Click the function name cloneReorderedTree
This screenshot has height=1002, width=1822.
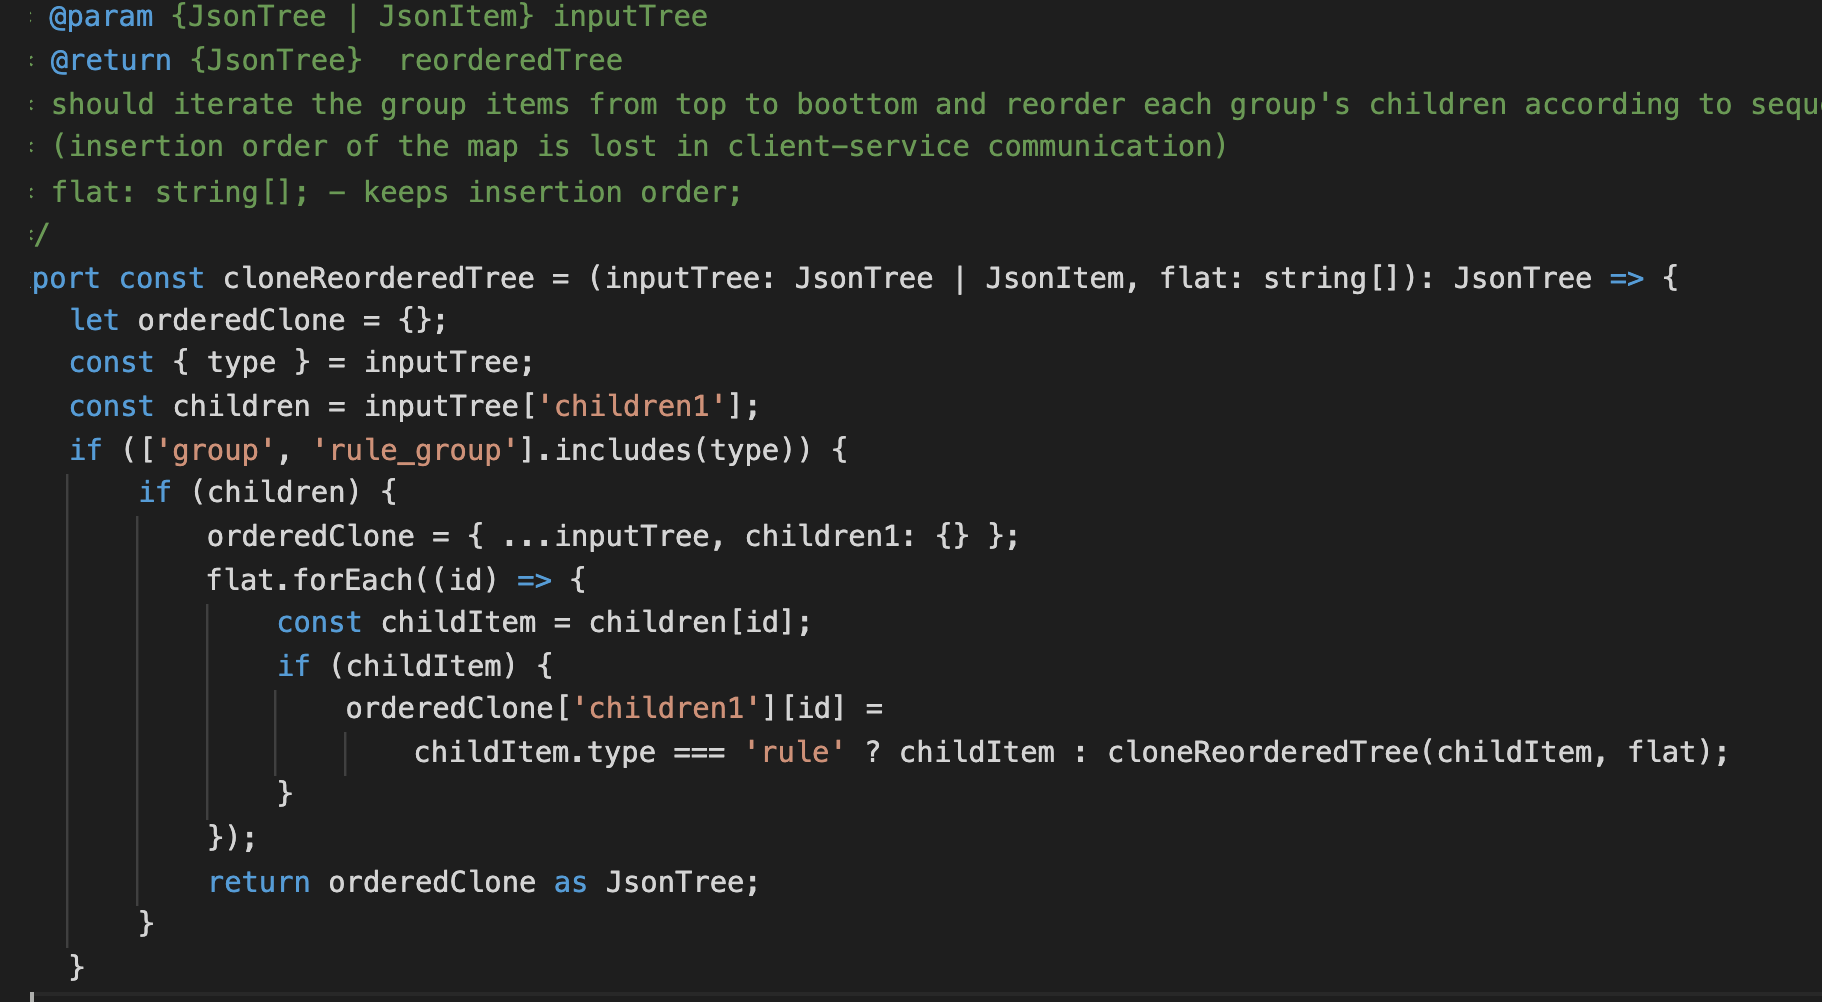click(378, 278)
